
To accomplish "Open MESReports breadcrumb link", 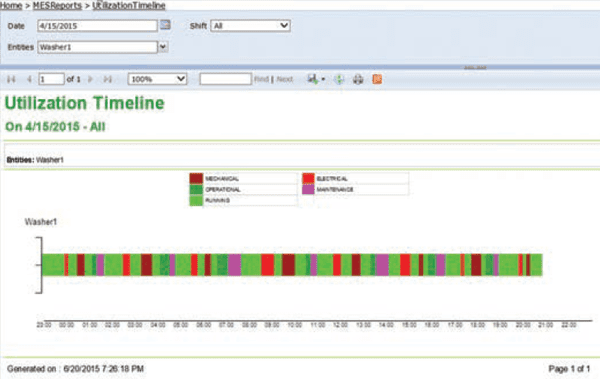I will pyautogui.click(x=57, y=5).
